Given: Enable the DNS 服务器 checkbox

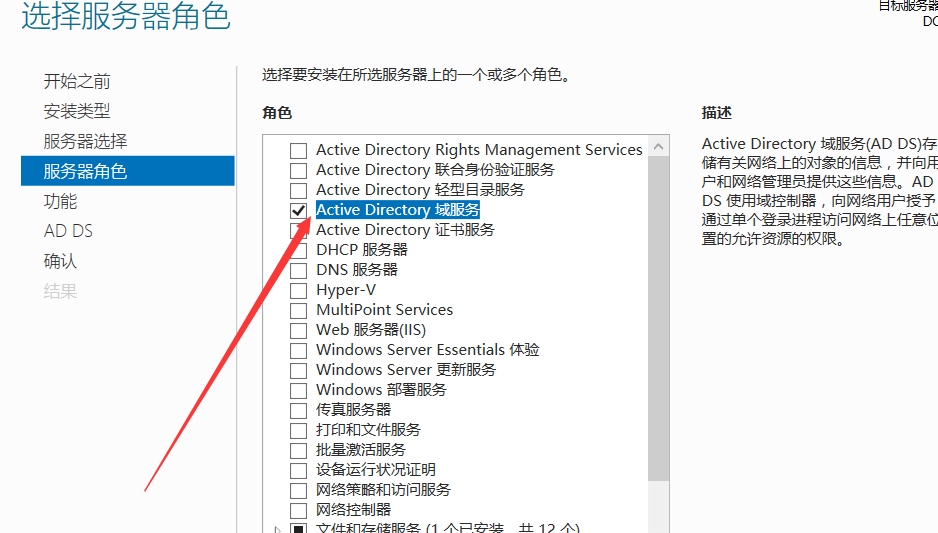Looking at the screenshot, I should 298,270.
